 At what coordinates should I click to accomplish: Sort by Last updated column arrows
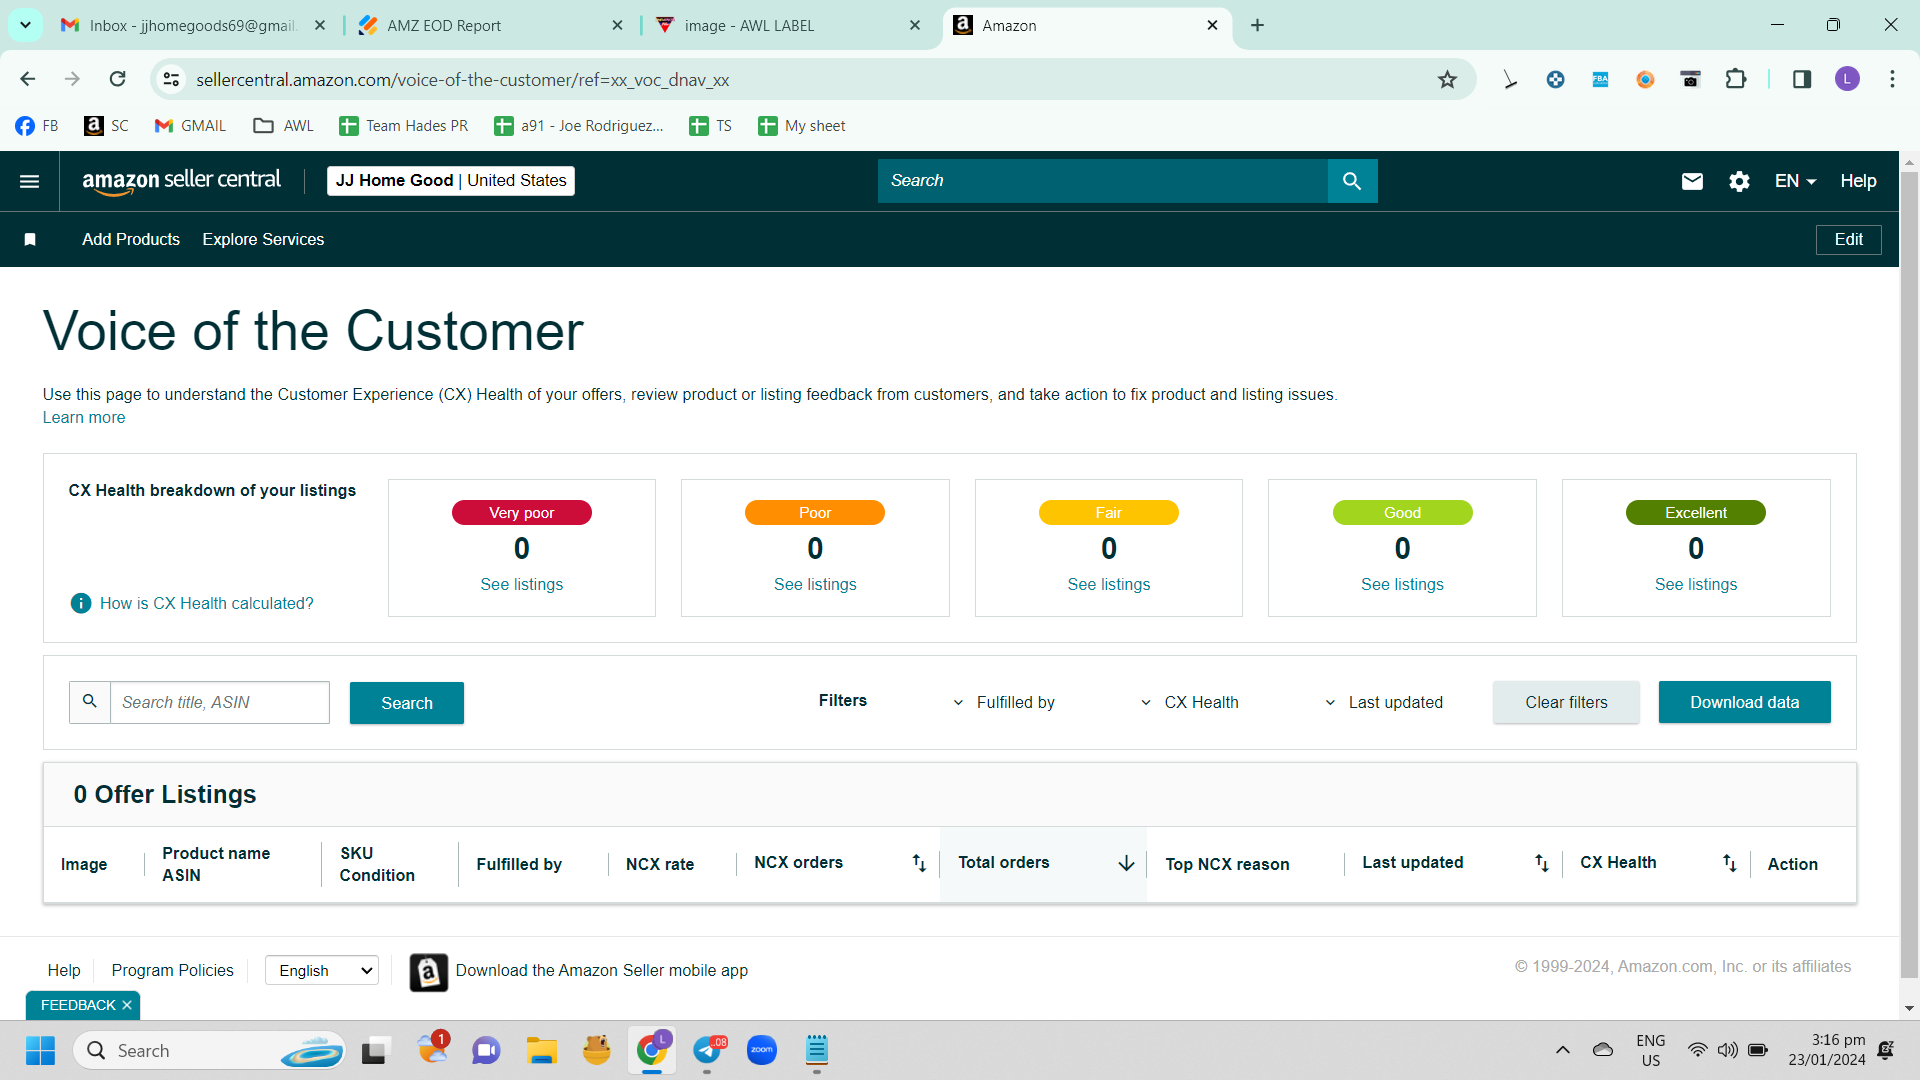pyautogui.click(x=1542, y=863)
